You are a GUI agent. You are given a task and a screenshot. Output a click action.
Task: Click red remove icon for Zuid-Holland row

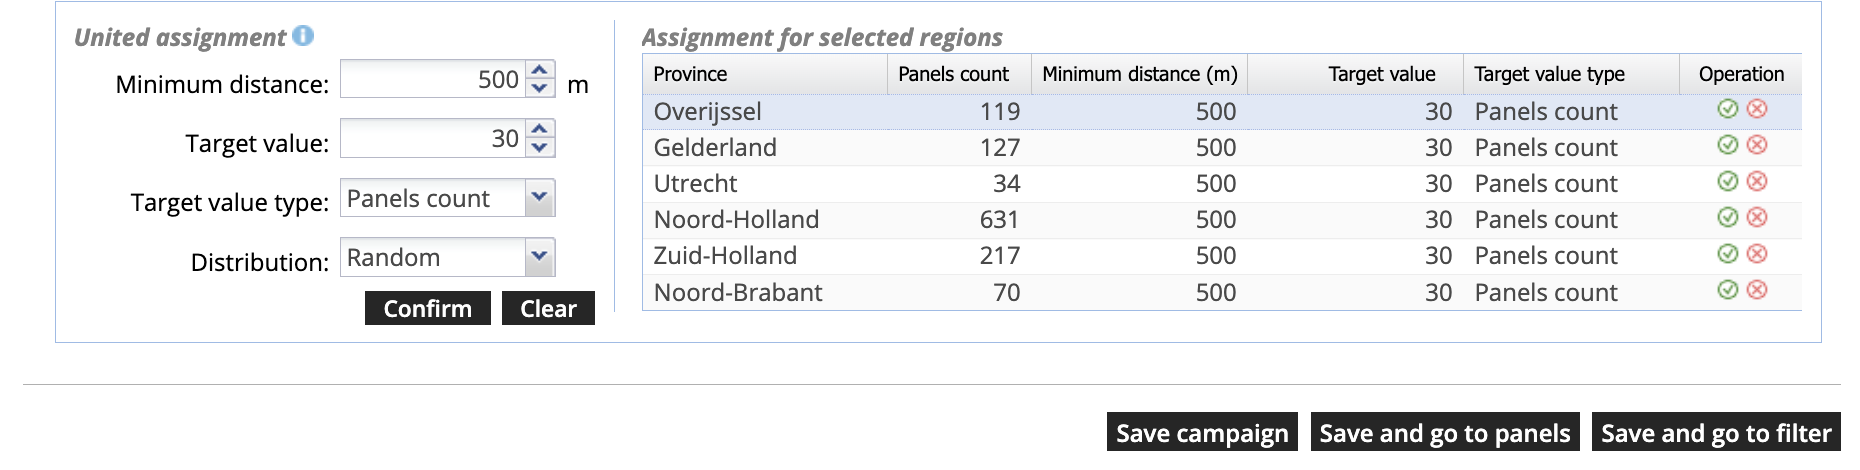tap(1757, 254)
